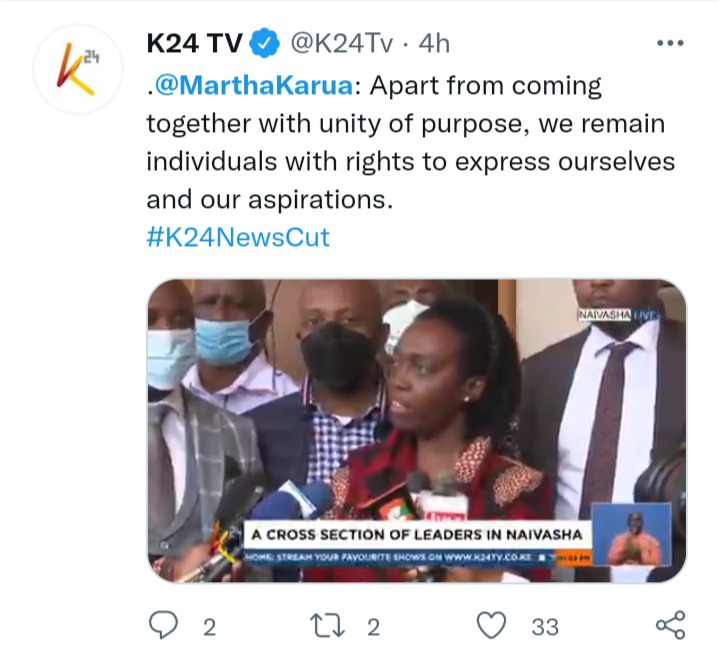Click the K24 TV profile avatar
This screenshot has height=650, width=719.
click(77, 69)
